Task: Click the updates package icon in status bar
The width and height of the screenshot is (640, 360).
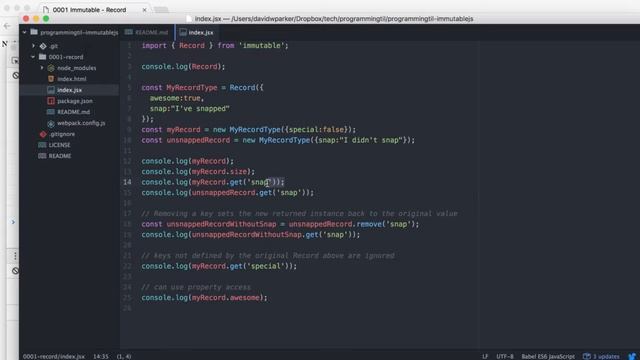Action: 587,356
